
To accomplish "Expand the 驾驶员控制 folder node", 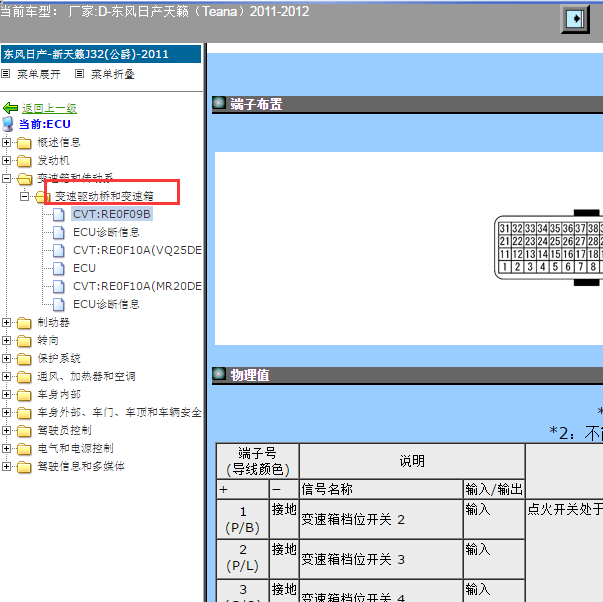I will tap(6, 430).
